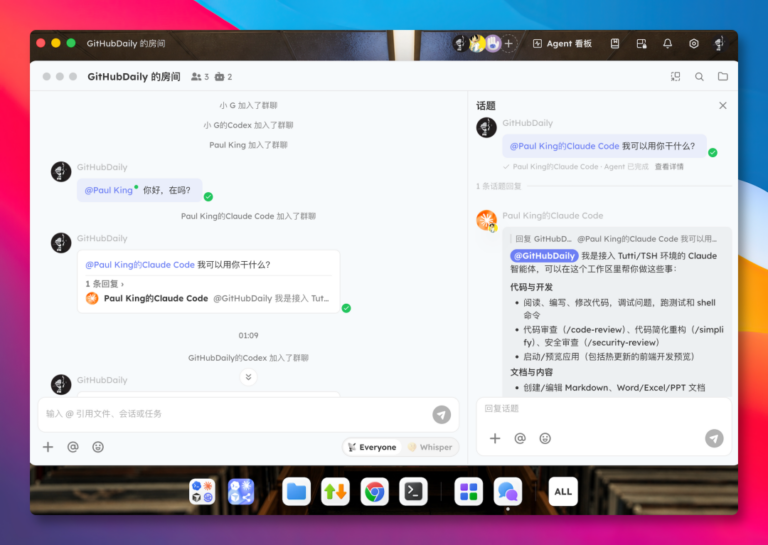Click the ALL button in dock

[x=563, y=492]
